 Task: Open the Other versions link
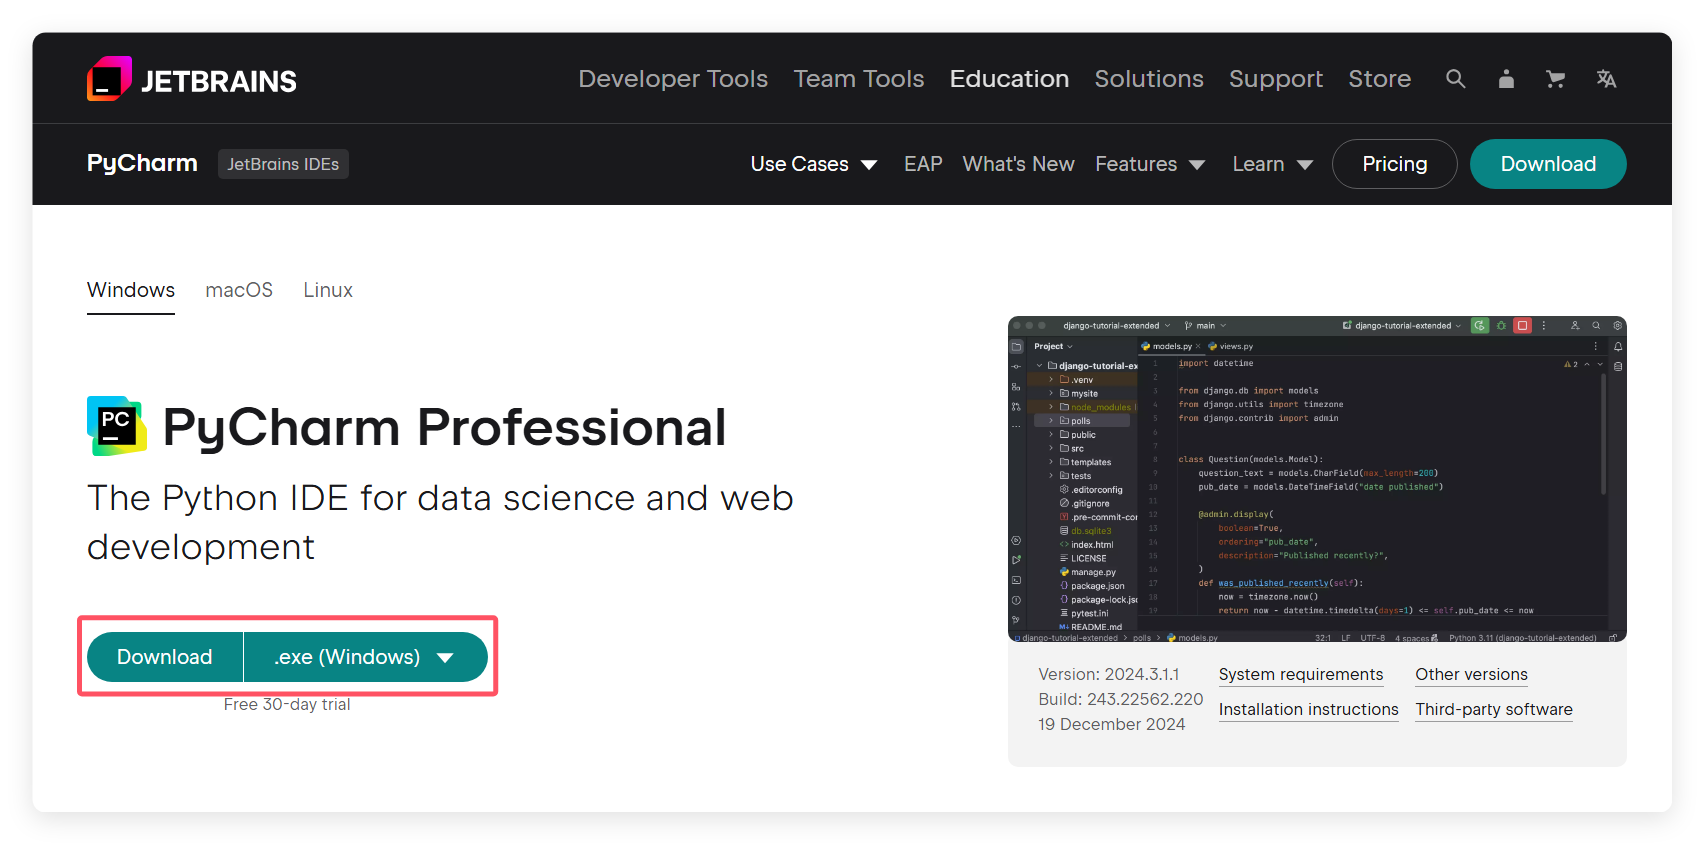pyautogui.click(x=1471, y=675)
